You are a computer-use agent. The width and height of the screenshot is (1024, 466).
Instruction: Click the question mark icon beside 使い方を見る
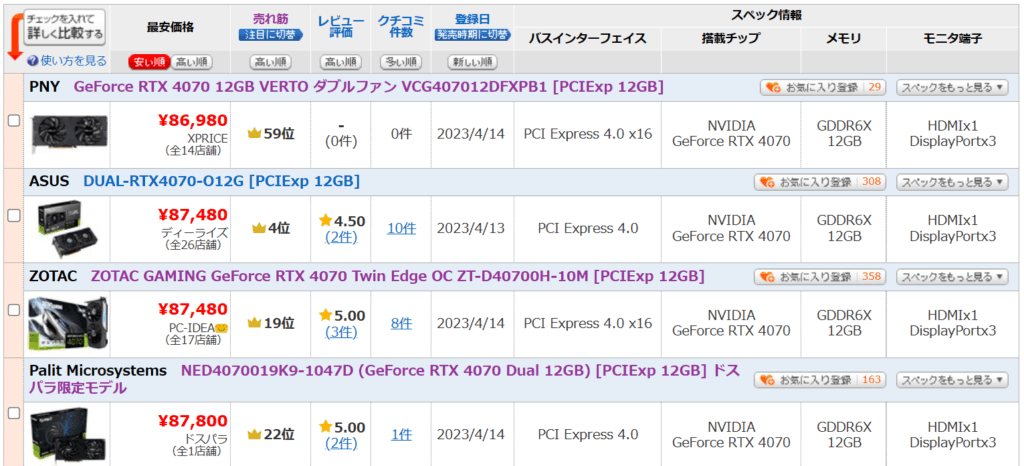33,61
